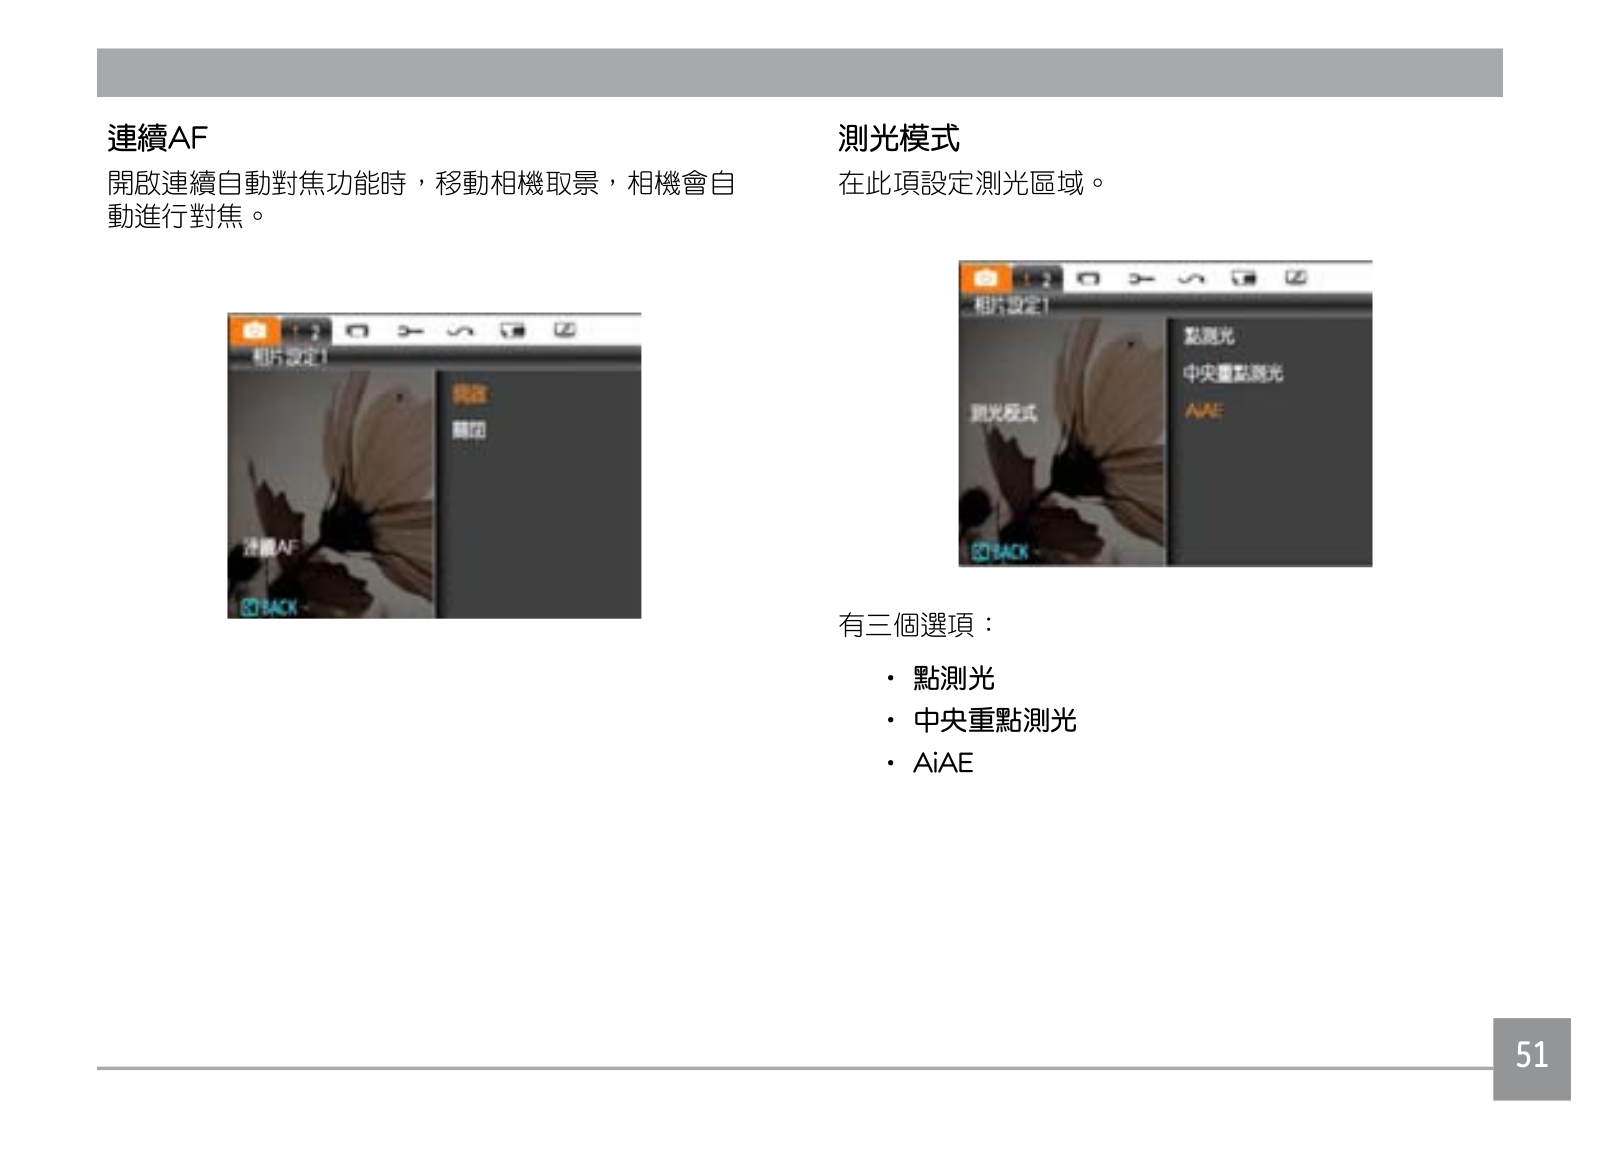
Task: Select the pencil edit icon in metering mode screen
Action: [x=1296, y=278]
